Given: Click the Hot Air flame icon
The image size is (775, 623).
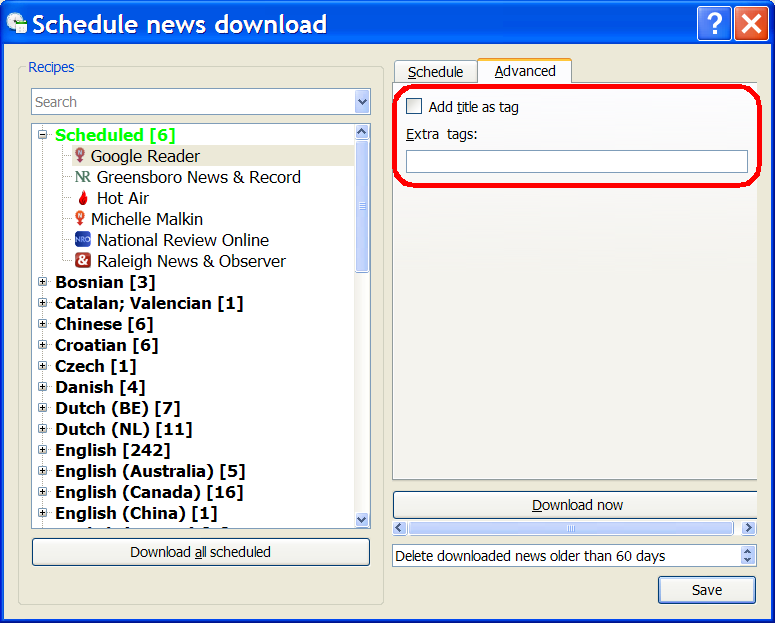Looking at the screenshot, I should pos(83,198).
